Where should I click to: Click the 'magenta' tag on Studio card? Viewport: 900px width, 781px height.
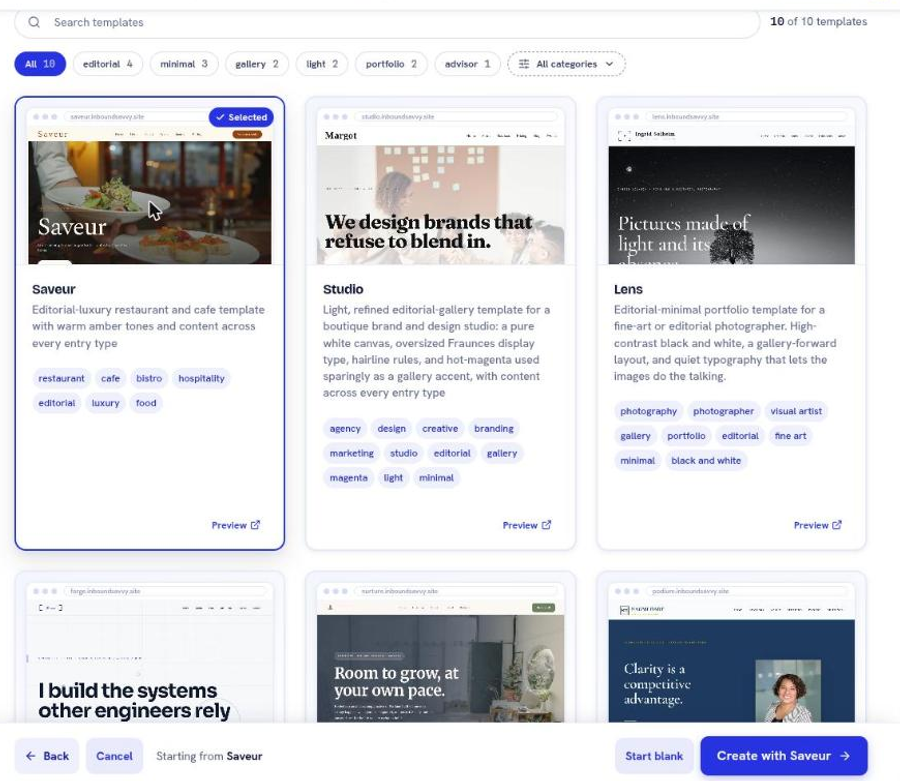348,477
